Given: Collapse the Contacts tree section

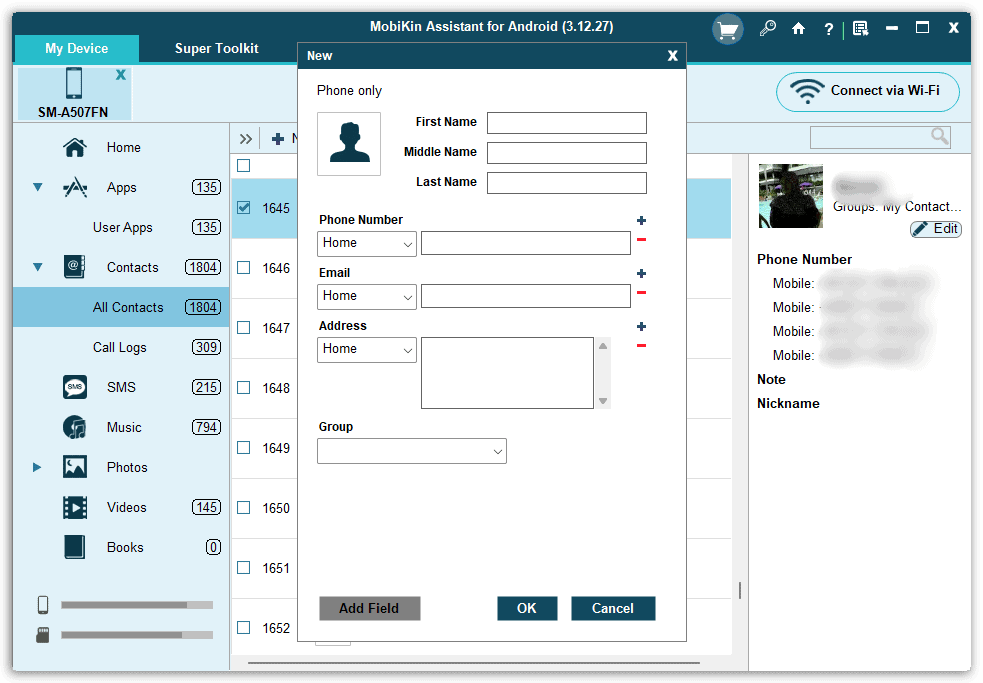Looking at the screenshot, I should pos(38,267).
